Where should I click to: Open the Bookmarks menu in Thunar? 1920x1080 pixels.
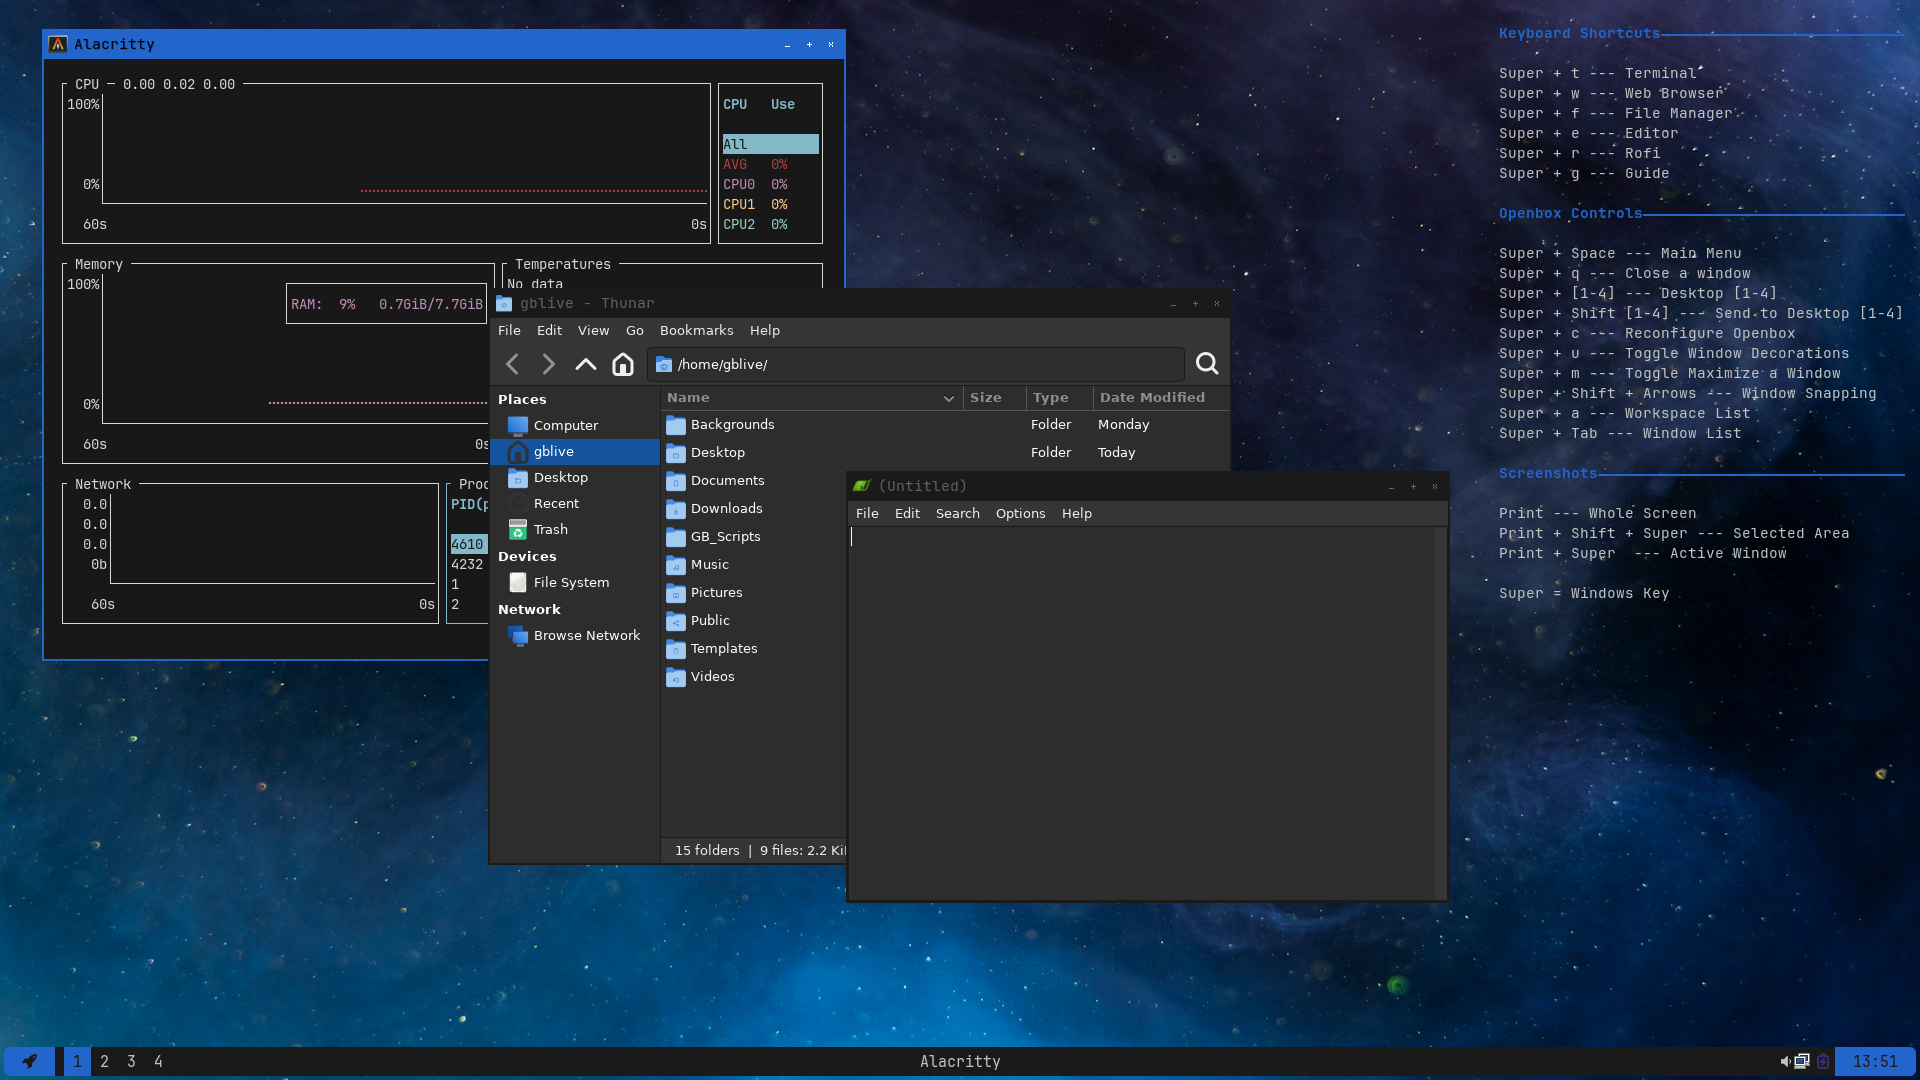[x=696, y=331]
